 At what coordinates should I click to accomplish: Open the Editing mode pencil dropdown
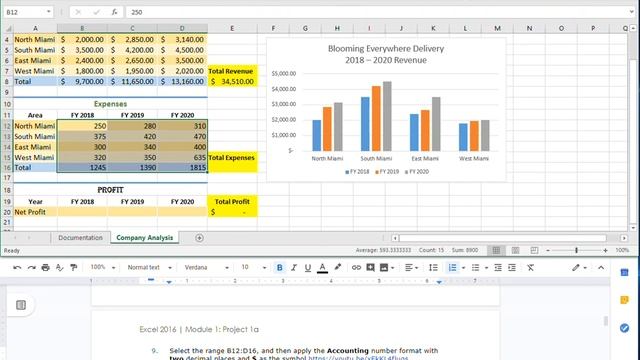(579, 268)
